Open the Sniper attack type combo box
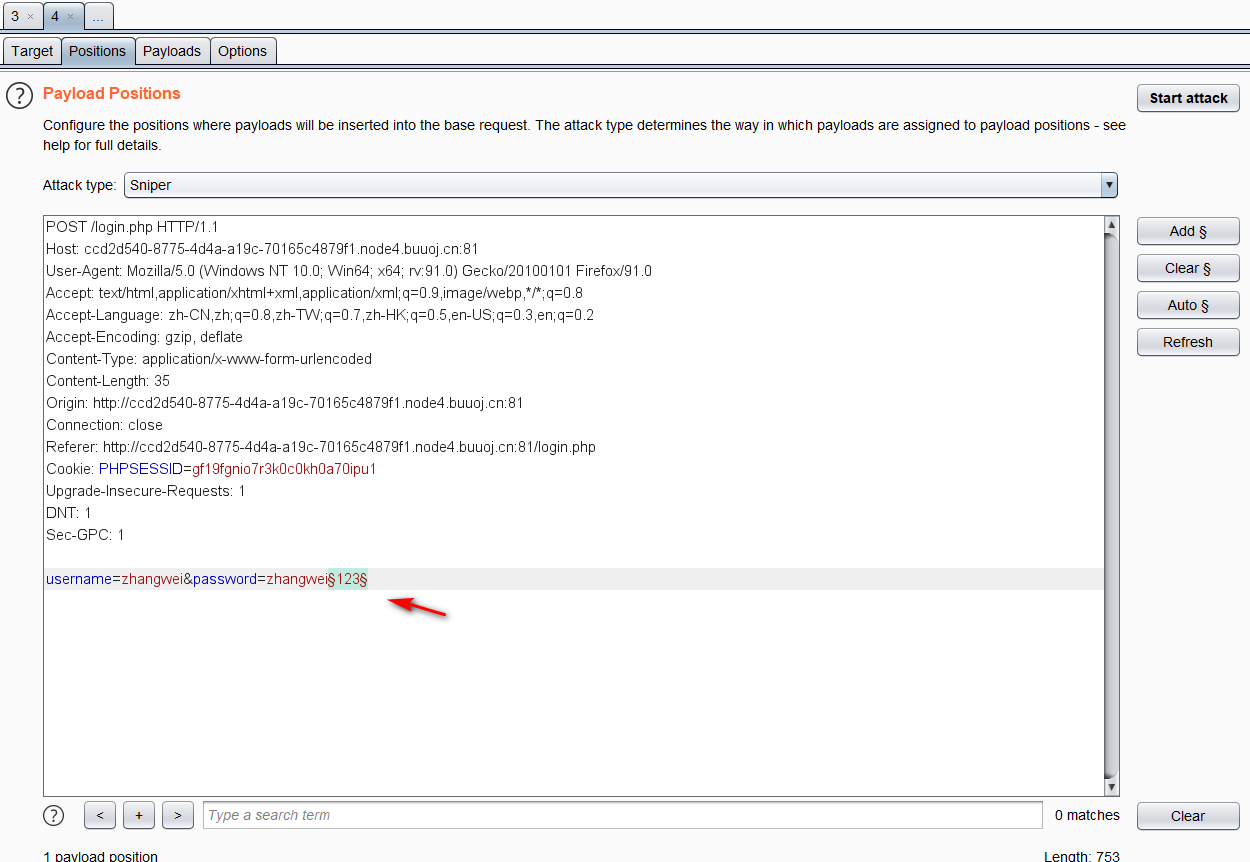Image resolution: width=1250 pixels, height=862 pixels. coord(610,185)
